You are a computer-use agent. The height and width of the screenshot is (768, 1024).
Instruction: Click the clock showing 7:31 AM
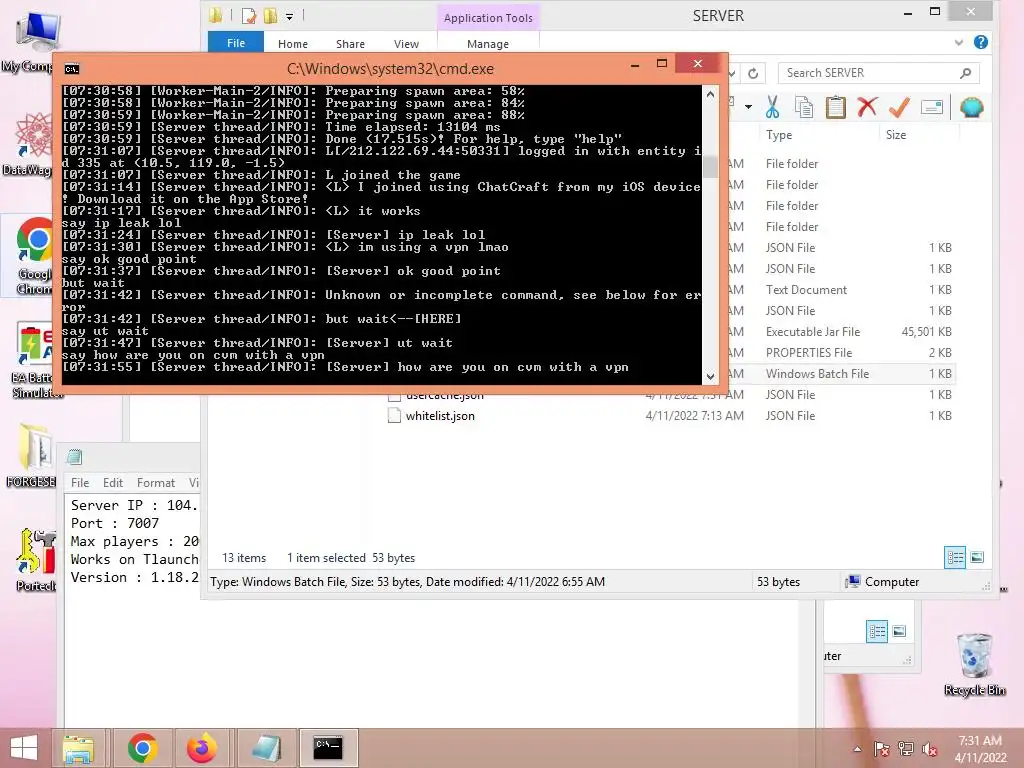[980, 741]
